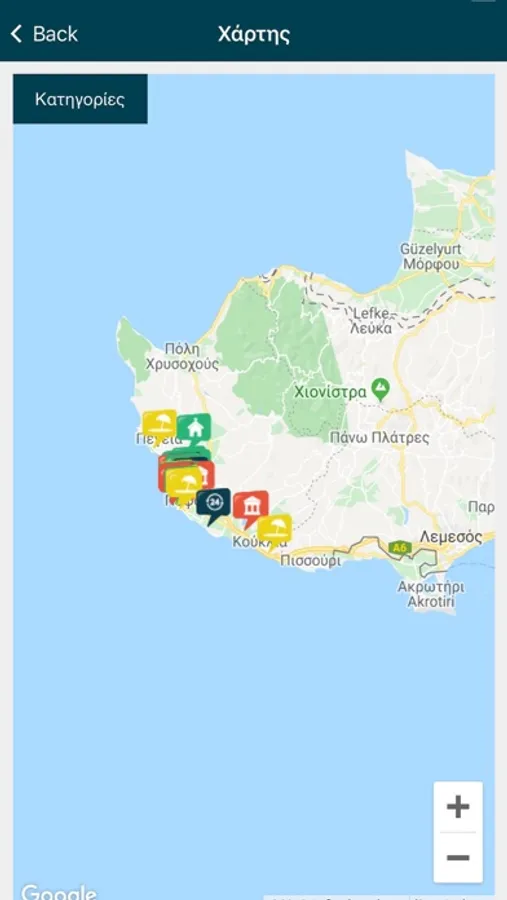Click the Güzelyurt Μόρφου label
Image resolution: width=507 pixels, height=900 pixels.
point(431,257)
